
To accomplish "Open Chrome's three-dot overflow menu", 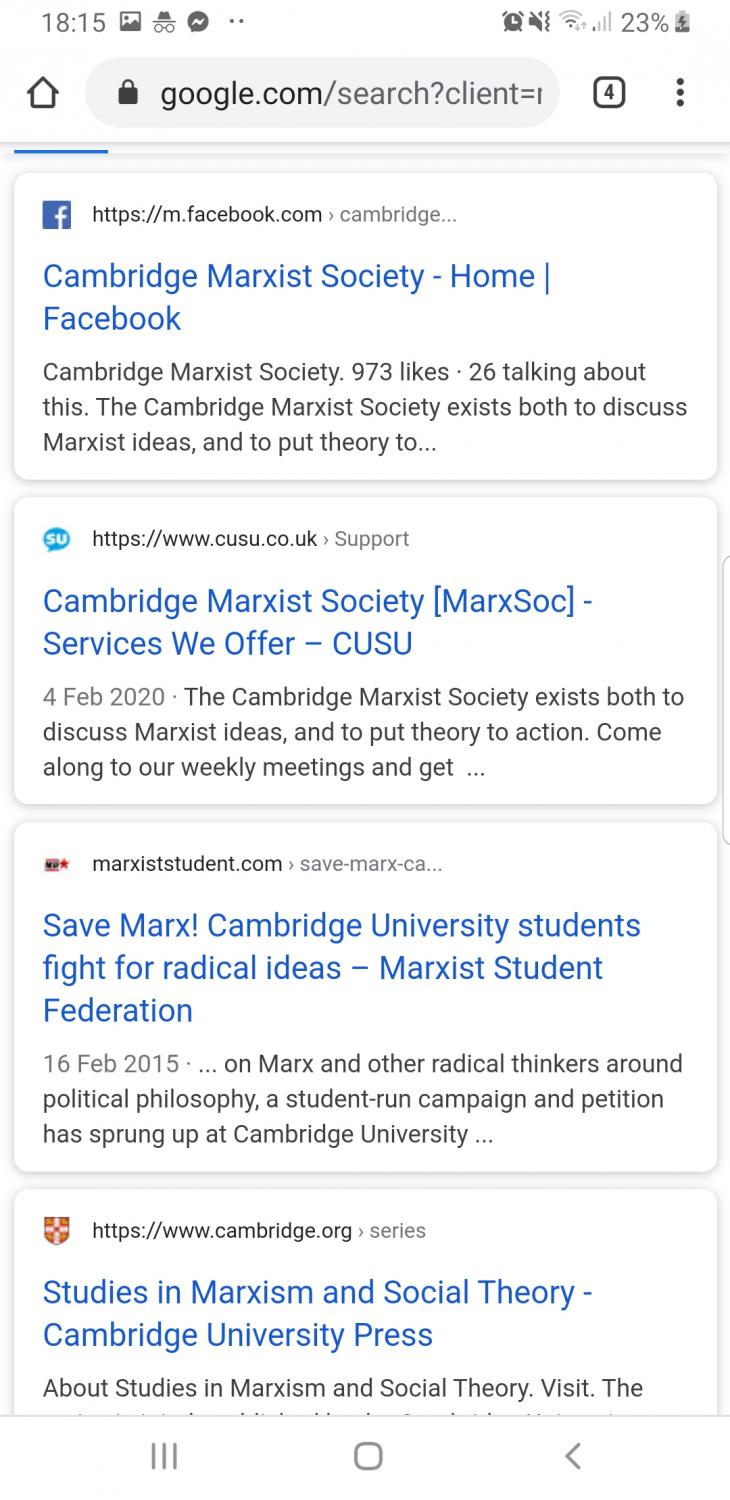I will (680, 93).
